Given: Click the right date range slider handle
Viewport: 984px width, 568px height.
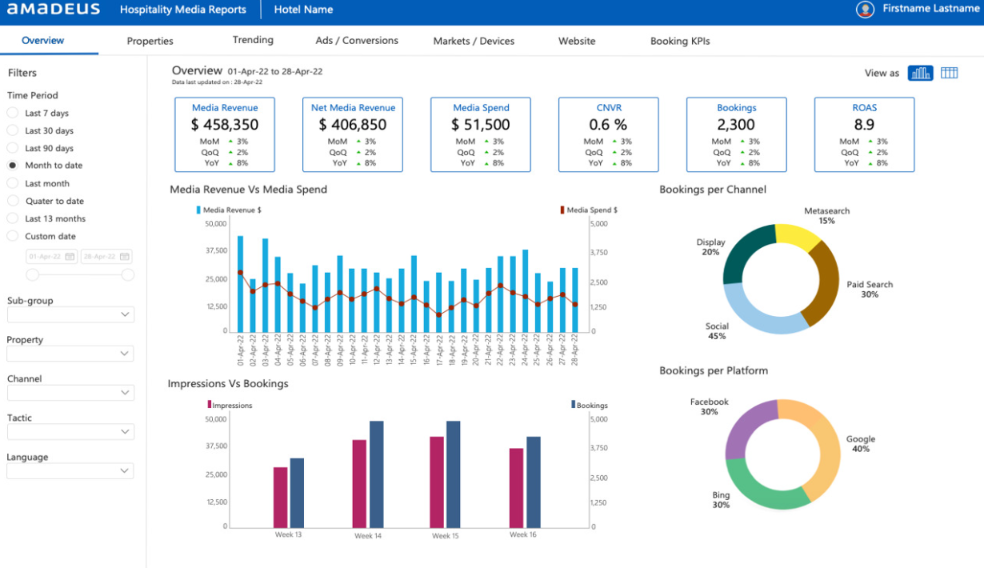Looking at the screenshot, I should click(x=128, y=275).
